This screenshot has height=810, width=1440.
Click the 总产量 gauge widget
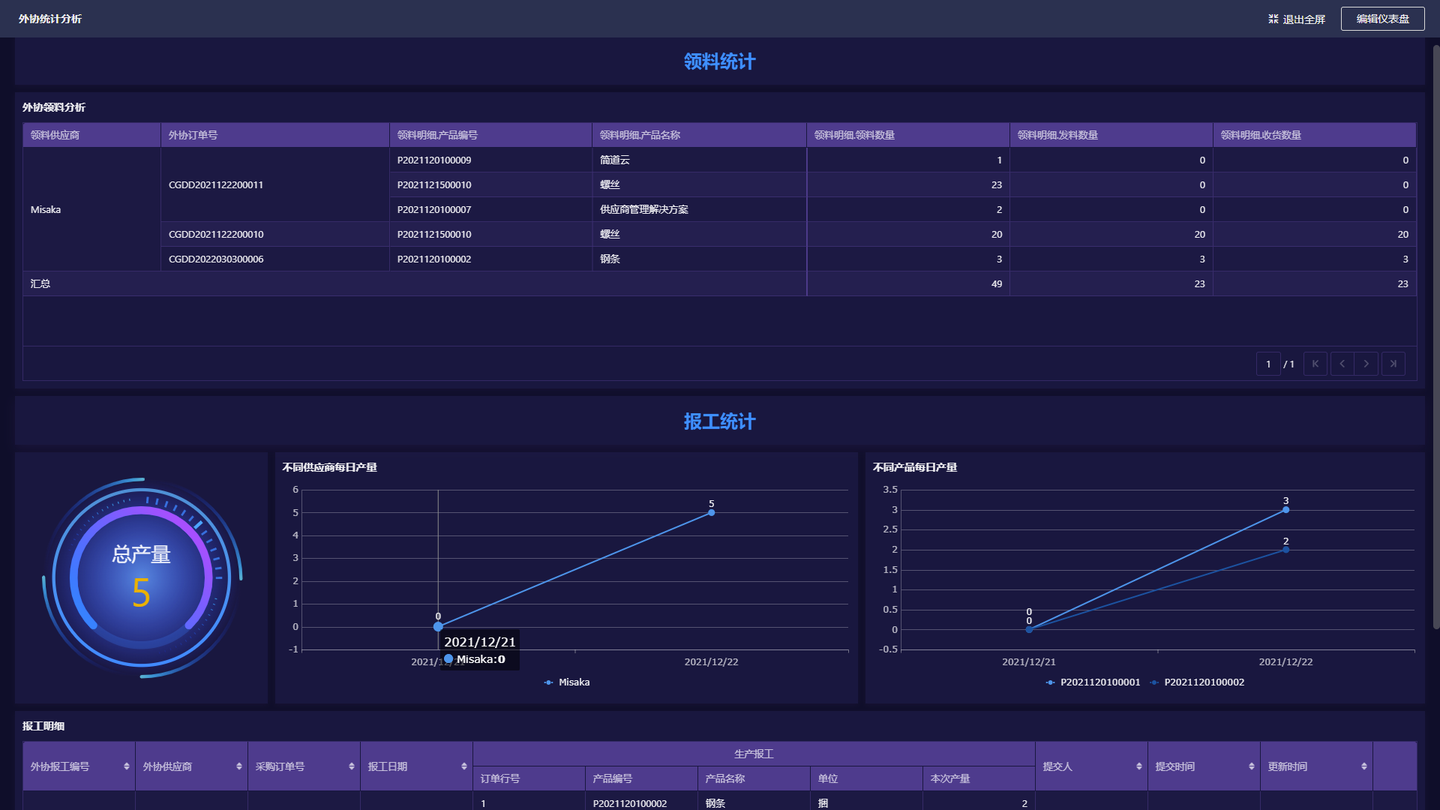tap(141, 577)
